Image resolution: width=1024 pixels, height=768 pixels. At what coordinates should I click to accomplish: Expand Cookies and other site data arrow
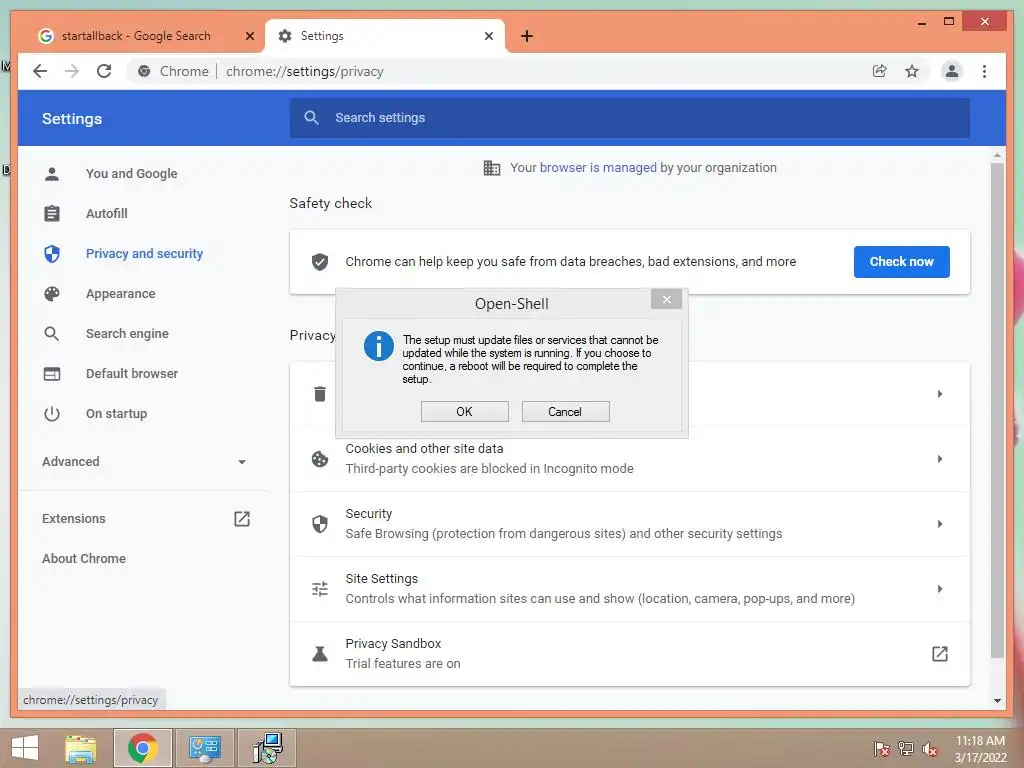940,459
